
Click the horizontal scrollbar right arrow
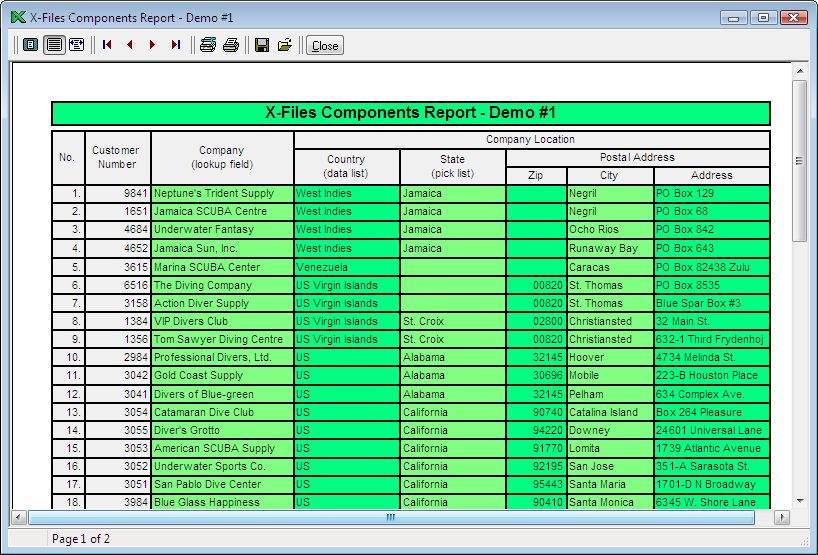[x=782, y=518]
